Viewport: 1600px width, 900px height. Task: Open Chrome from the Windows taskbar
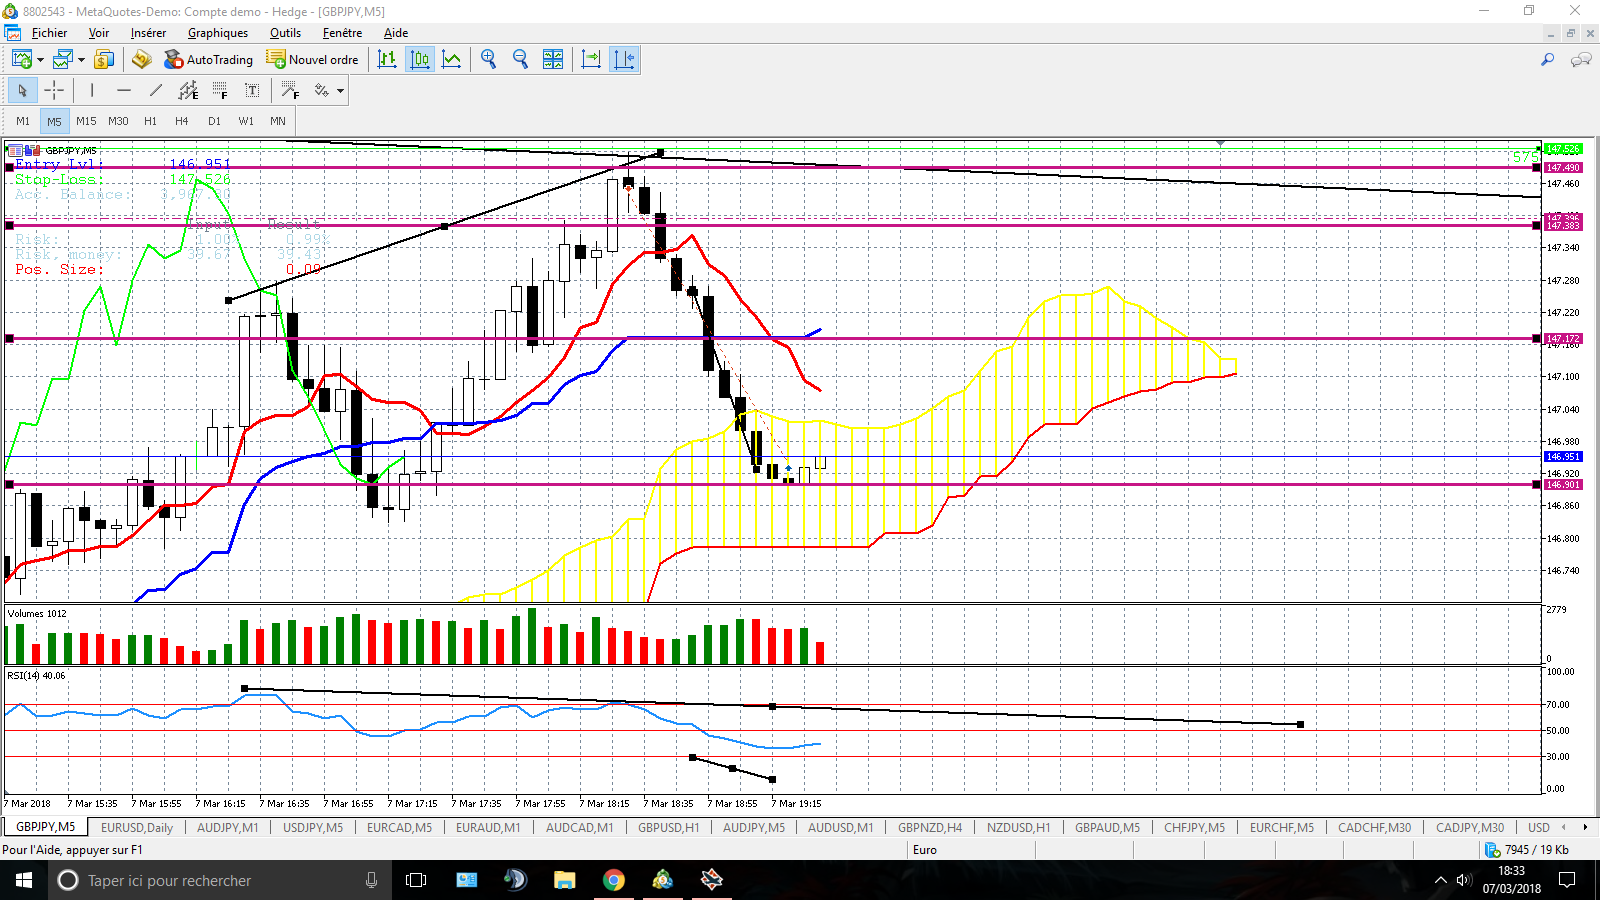[614, 880]
